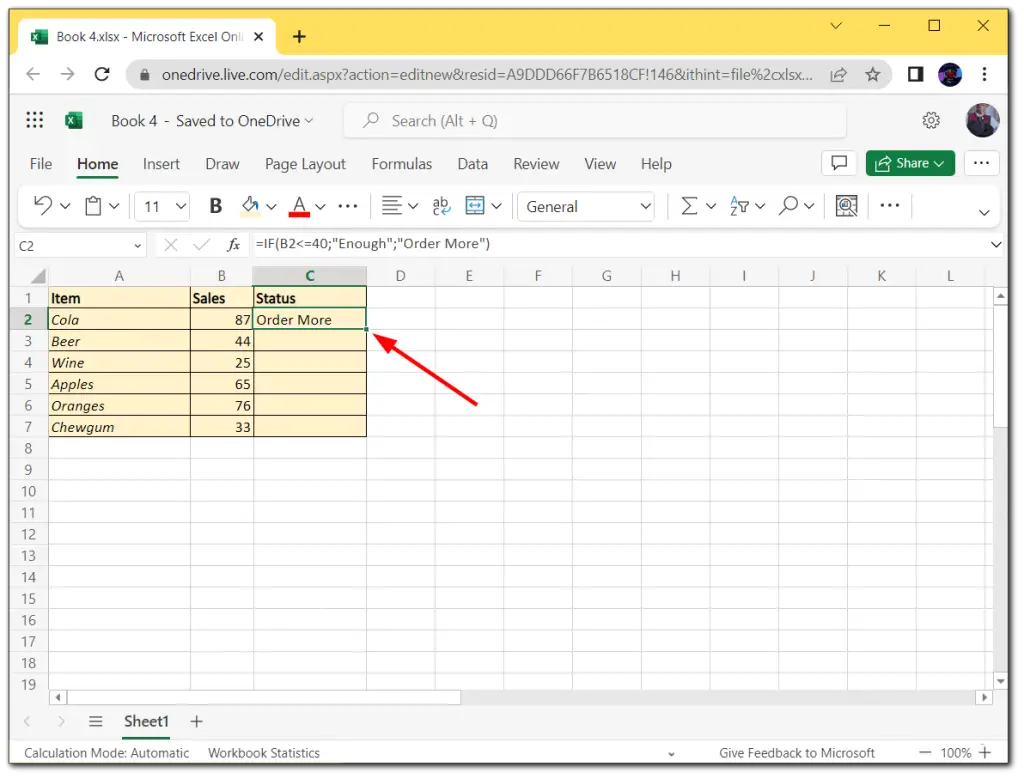Click the Insert Function fx icon

[233, 243]
